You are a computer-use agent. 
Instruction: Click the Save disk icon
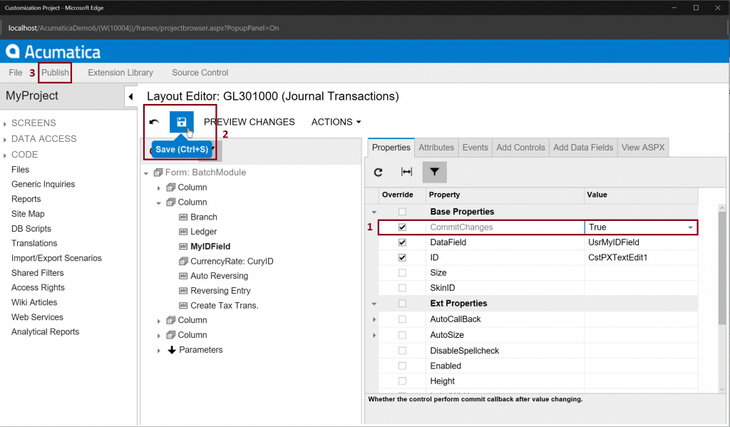tap(182, 122)
